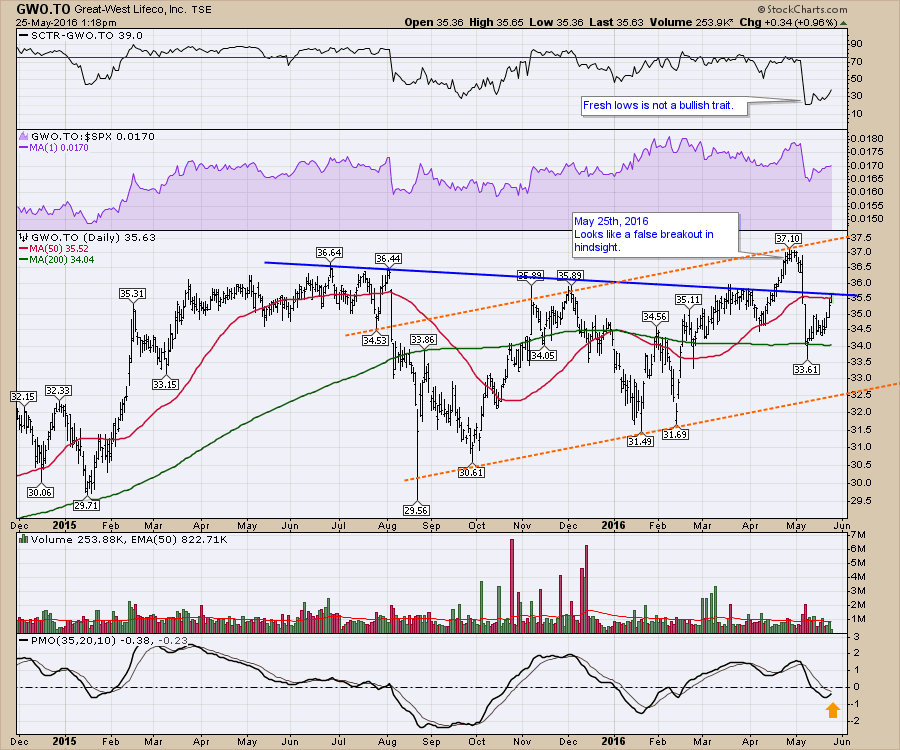Click the orange up arrow in PMO panel
This screenshot has height=750, width=900.
tap(833, 710)
